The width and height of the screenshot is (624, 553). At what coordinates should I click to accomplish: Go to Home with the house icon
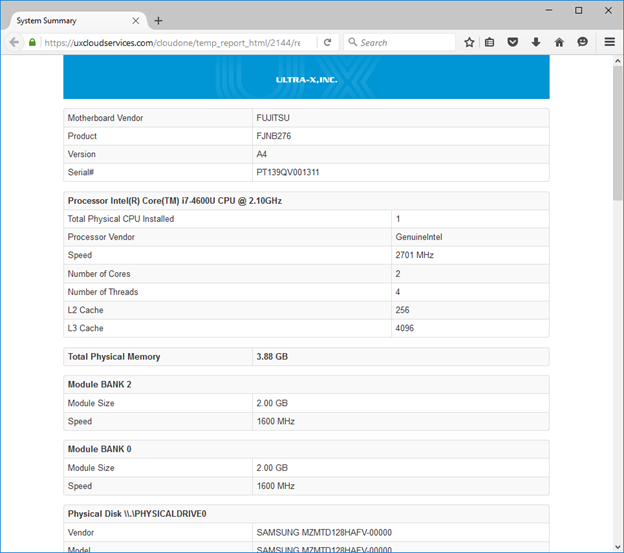click(x=559, y=42)
